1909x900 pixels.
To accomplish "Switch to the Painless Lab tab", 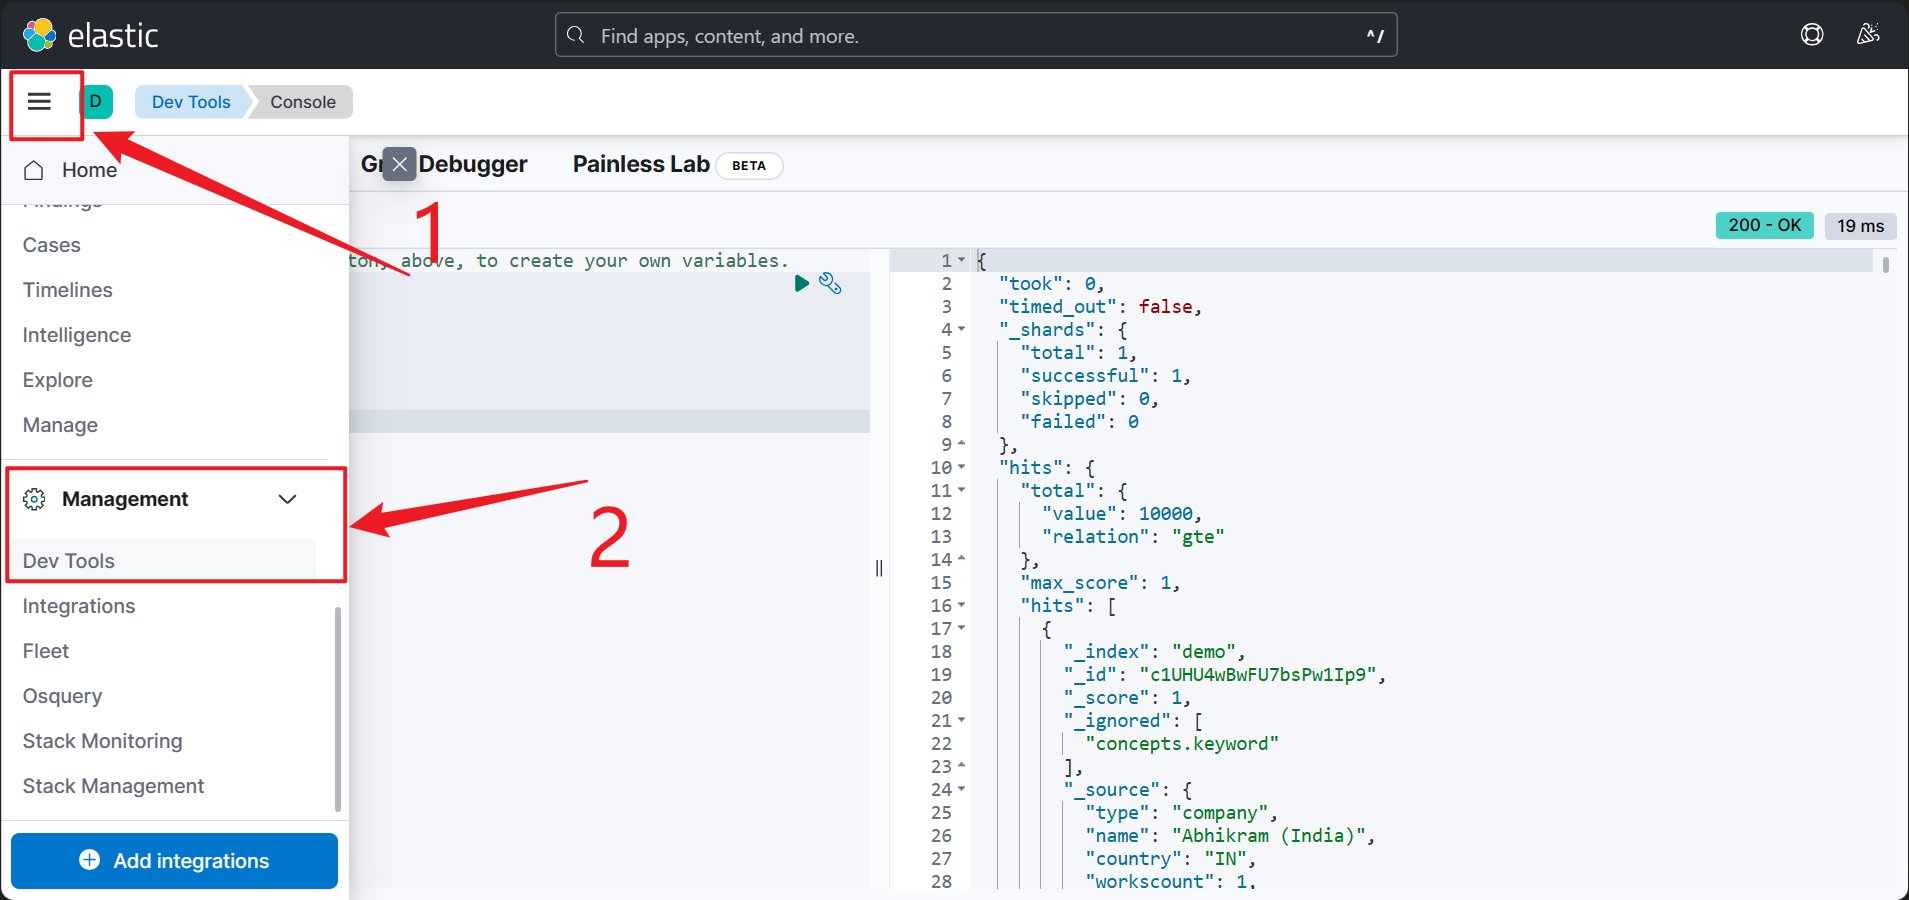I will [641, 164].
